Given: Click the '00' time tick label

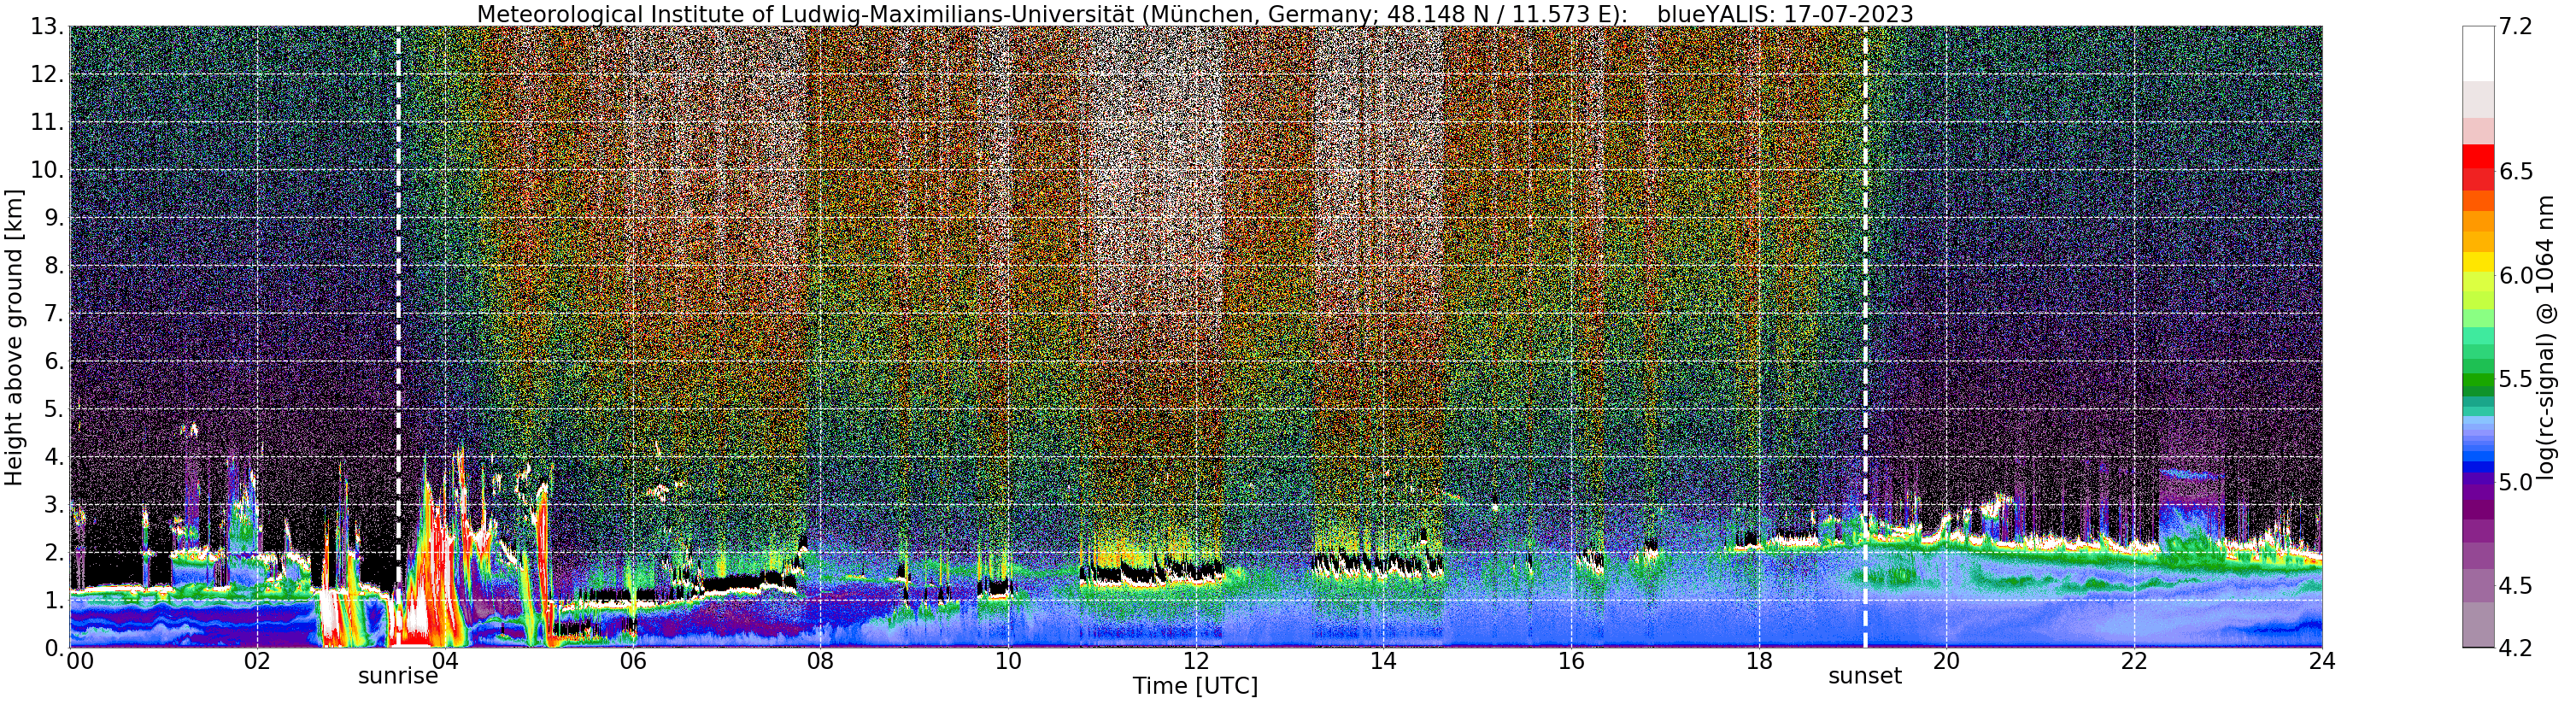Looking at the screenshot, I should click(x=80, y=661).
